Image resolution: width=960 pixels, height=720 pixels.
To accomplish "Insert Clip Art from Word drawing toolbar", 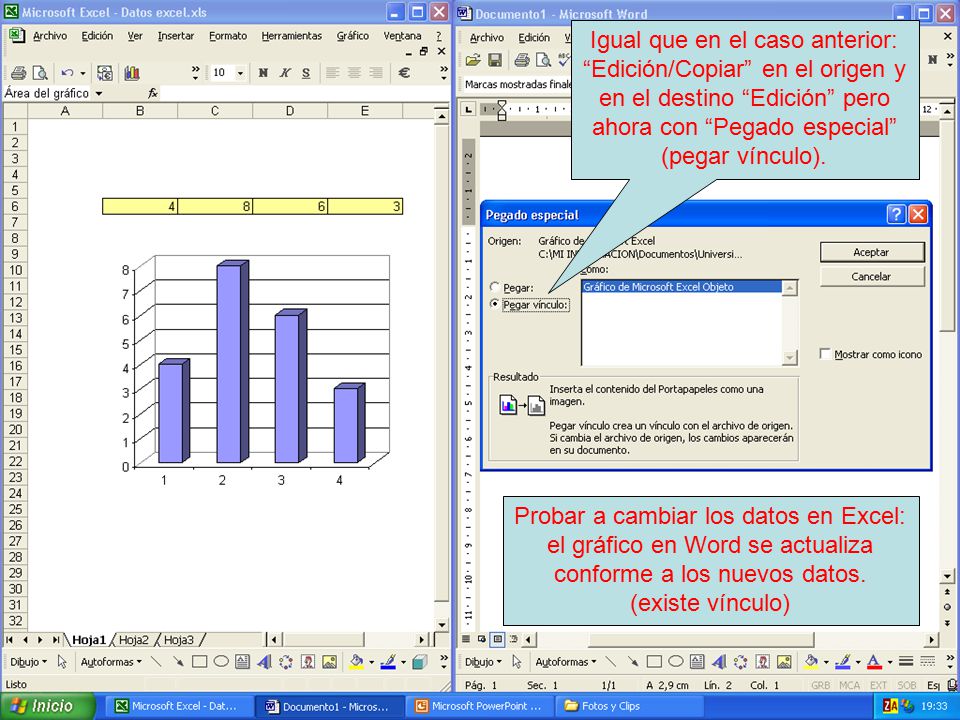I will click(x=762, y=662).
